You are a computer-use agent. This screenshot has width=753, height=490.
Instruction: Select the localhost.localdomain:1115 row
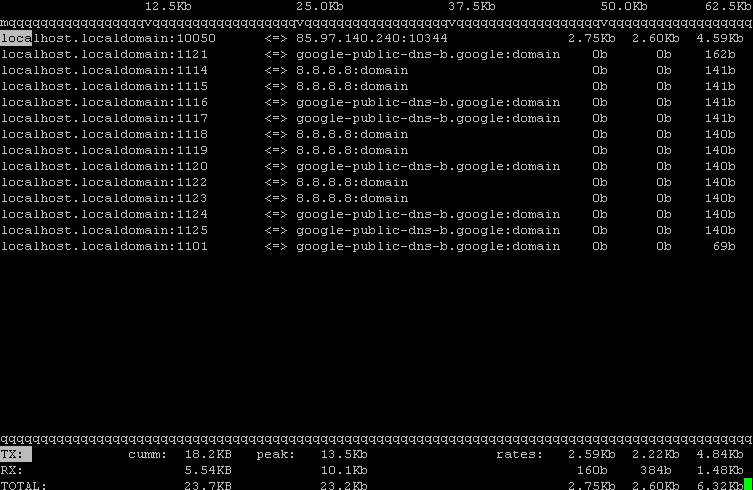point(368,86)
